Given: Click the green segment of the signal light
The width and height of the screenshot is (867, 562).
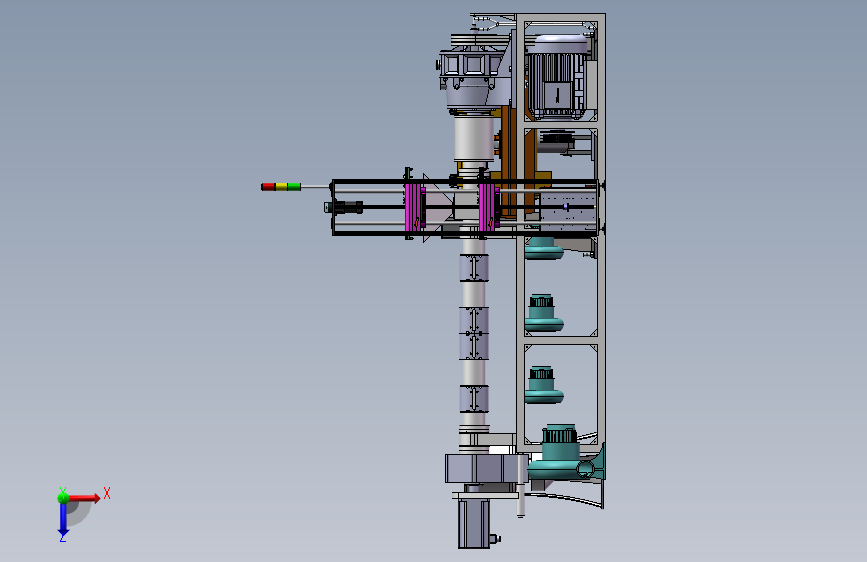Looking at the screenshot, I should pos(294,187).
